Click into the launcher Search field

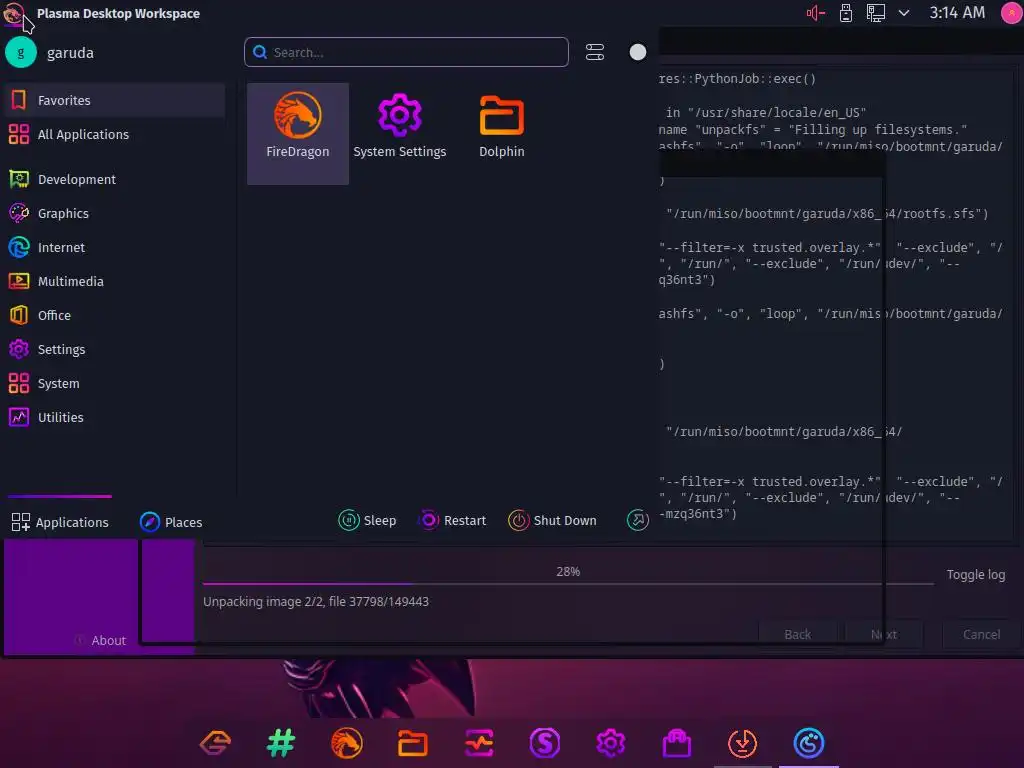[x=406, y=52]
